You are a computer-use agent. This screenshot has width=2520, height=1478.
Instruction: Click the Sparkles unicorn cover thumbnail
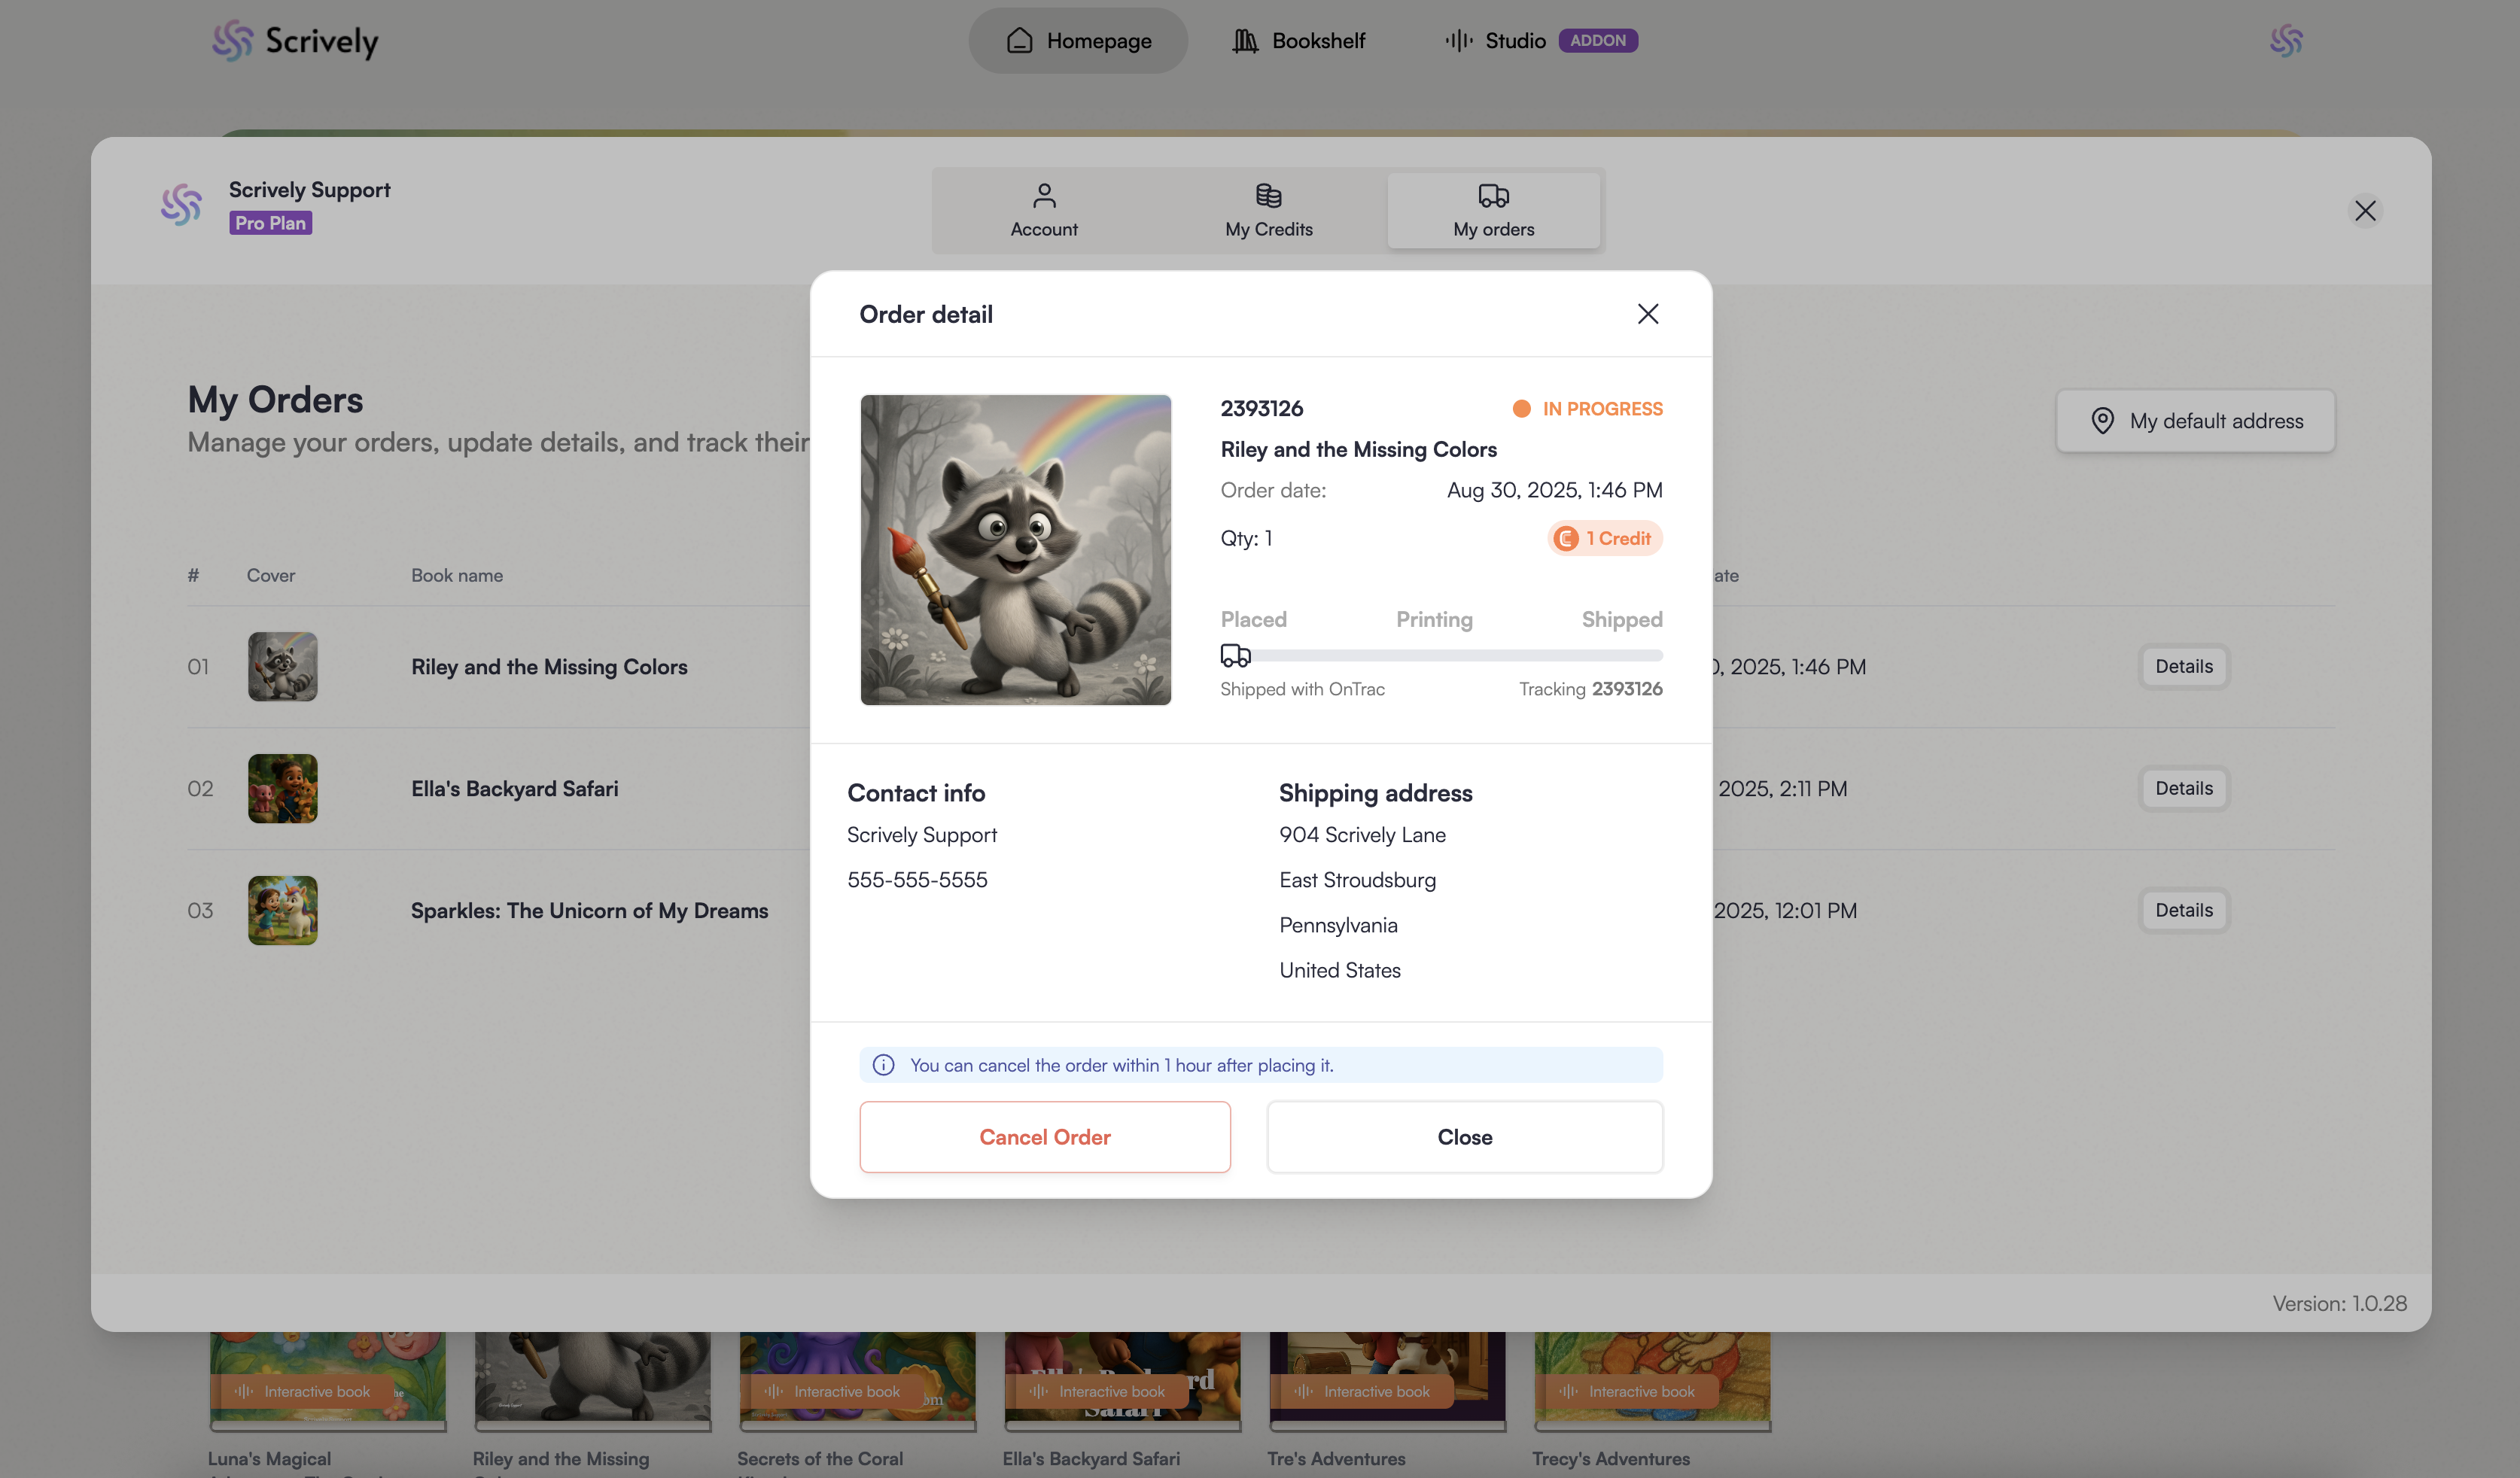tap(283, 910)
